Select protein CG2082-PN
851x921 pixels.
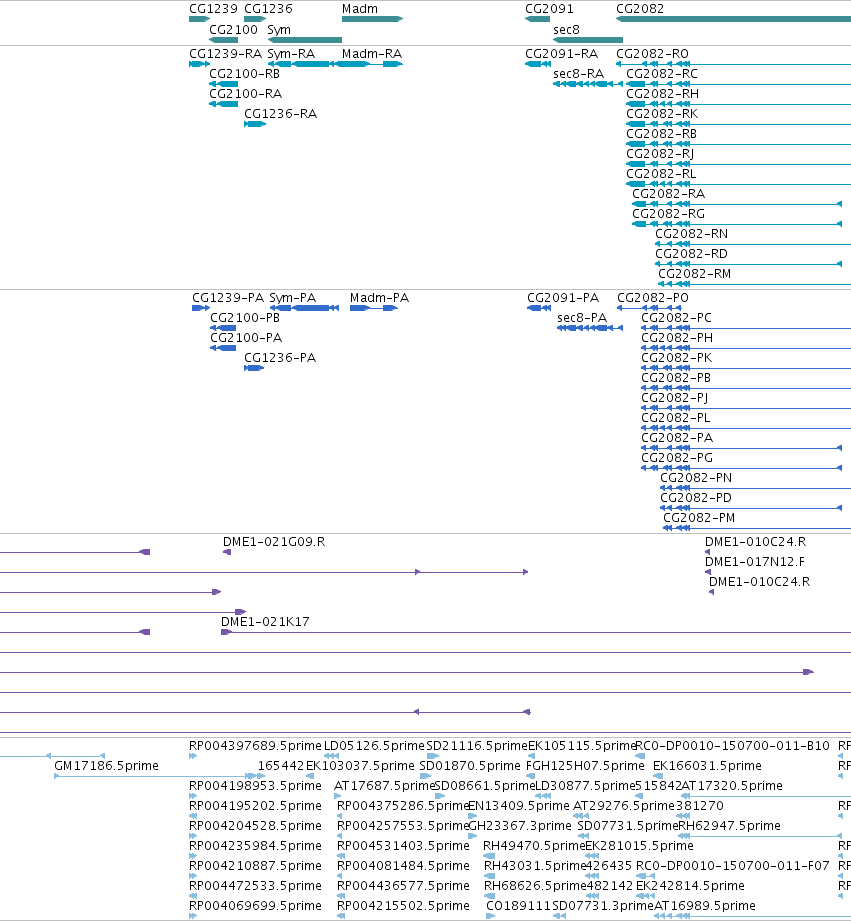(696, 478)
